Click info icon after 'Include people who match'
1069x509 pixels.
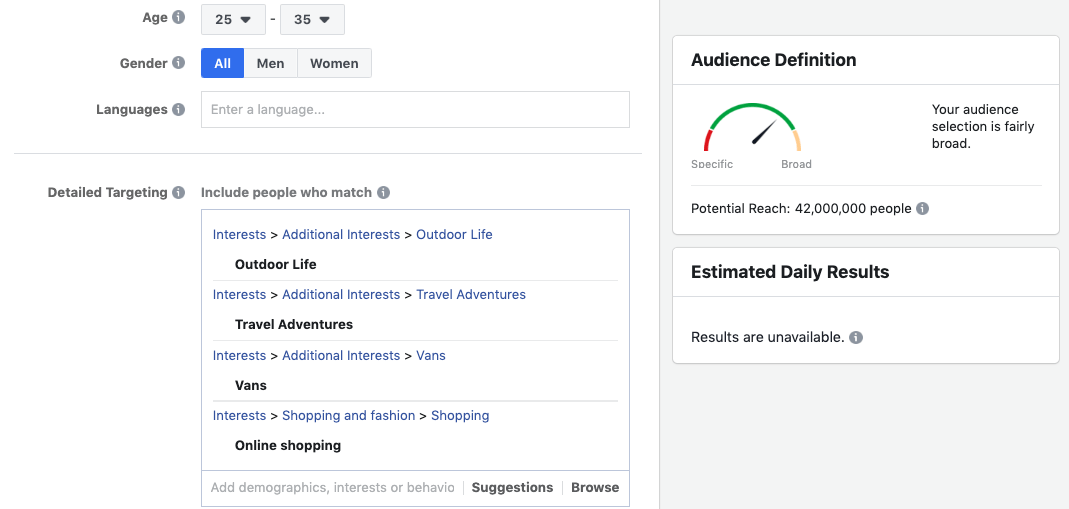[383, 192]
